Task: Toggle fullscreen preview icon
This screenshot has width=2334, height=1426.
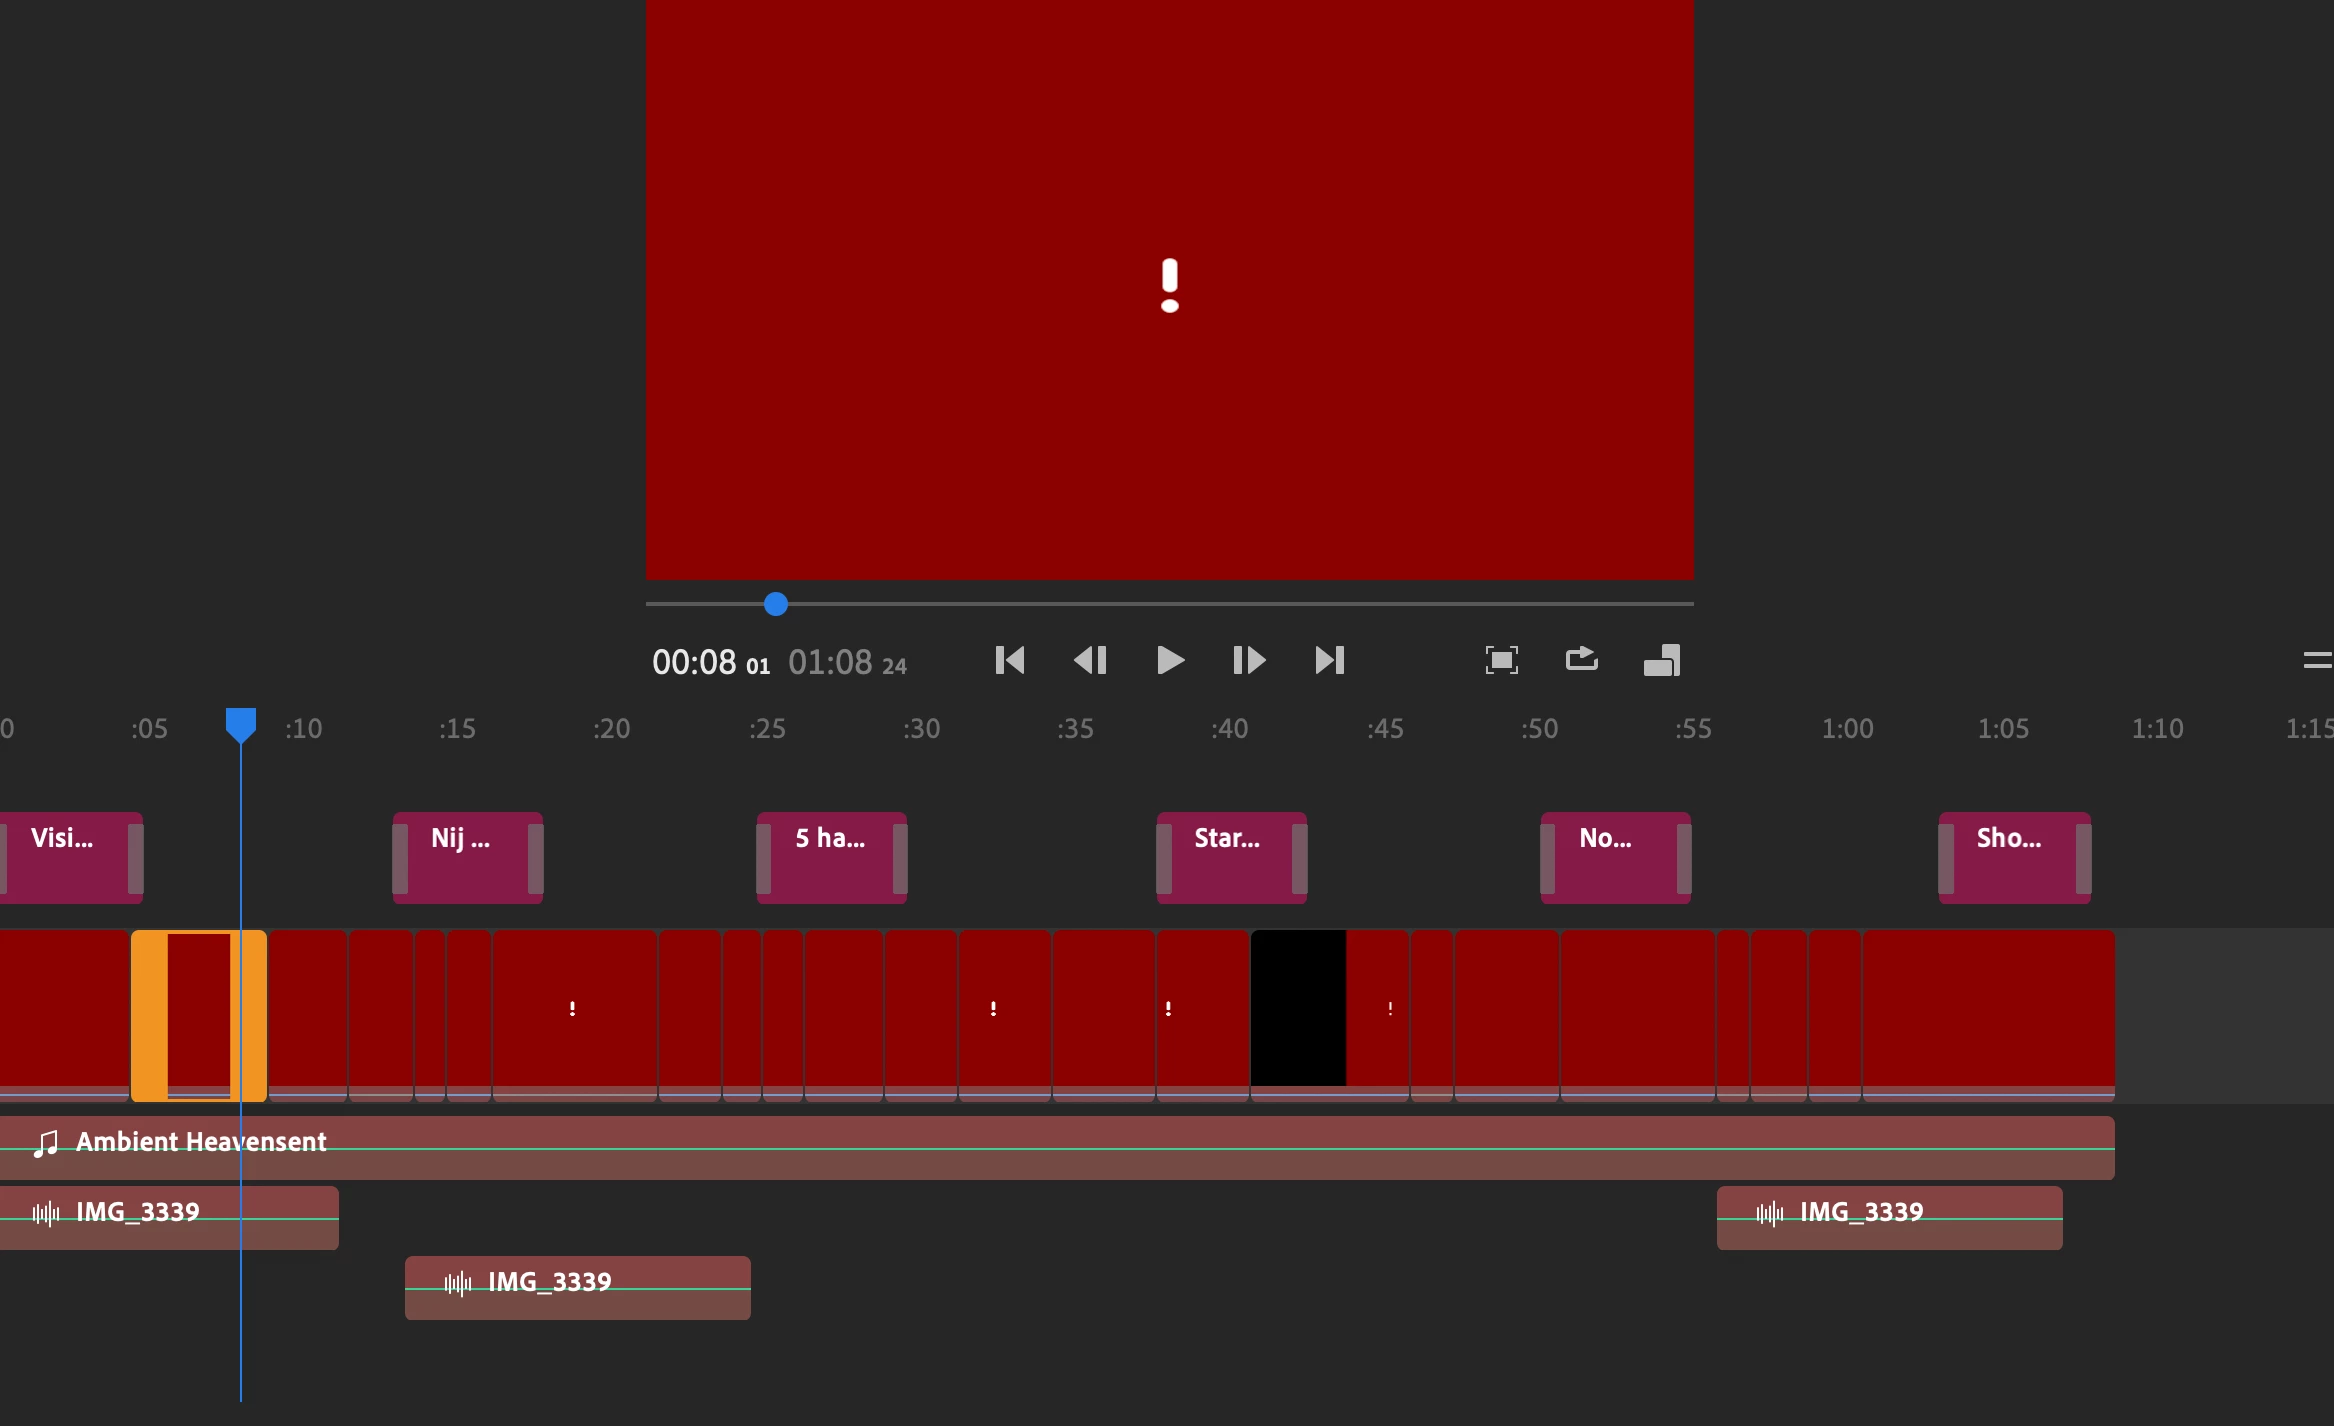Action: point(1501,660)
